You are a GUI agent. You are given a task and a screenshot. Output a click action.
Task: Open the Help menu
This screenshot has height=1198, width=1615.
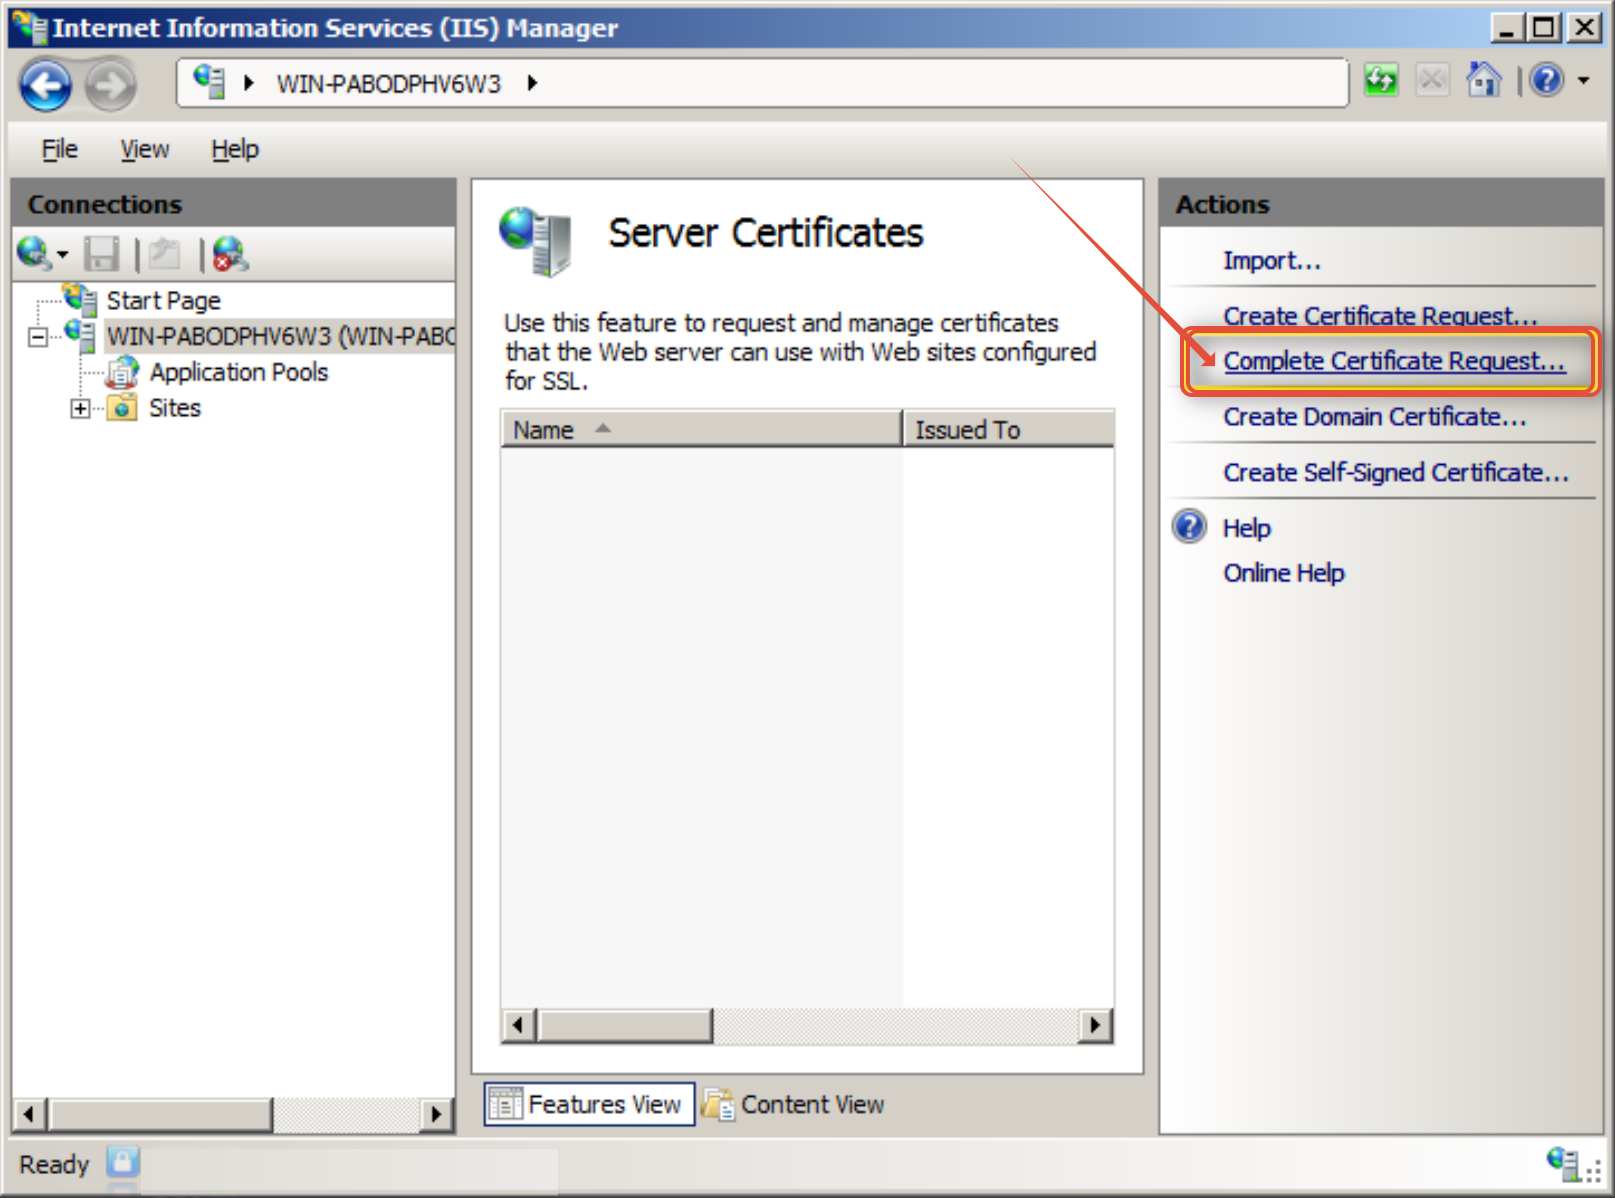[x=235, y=149]
